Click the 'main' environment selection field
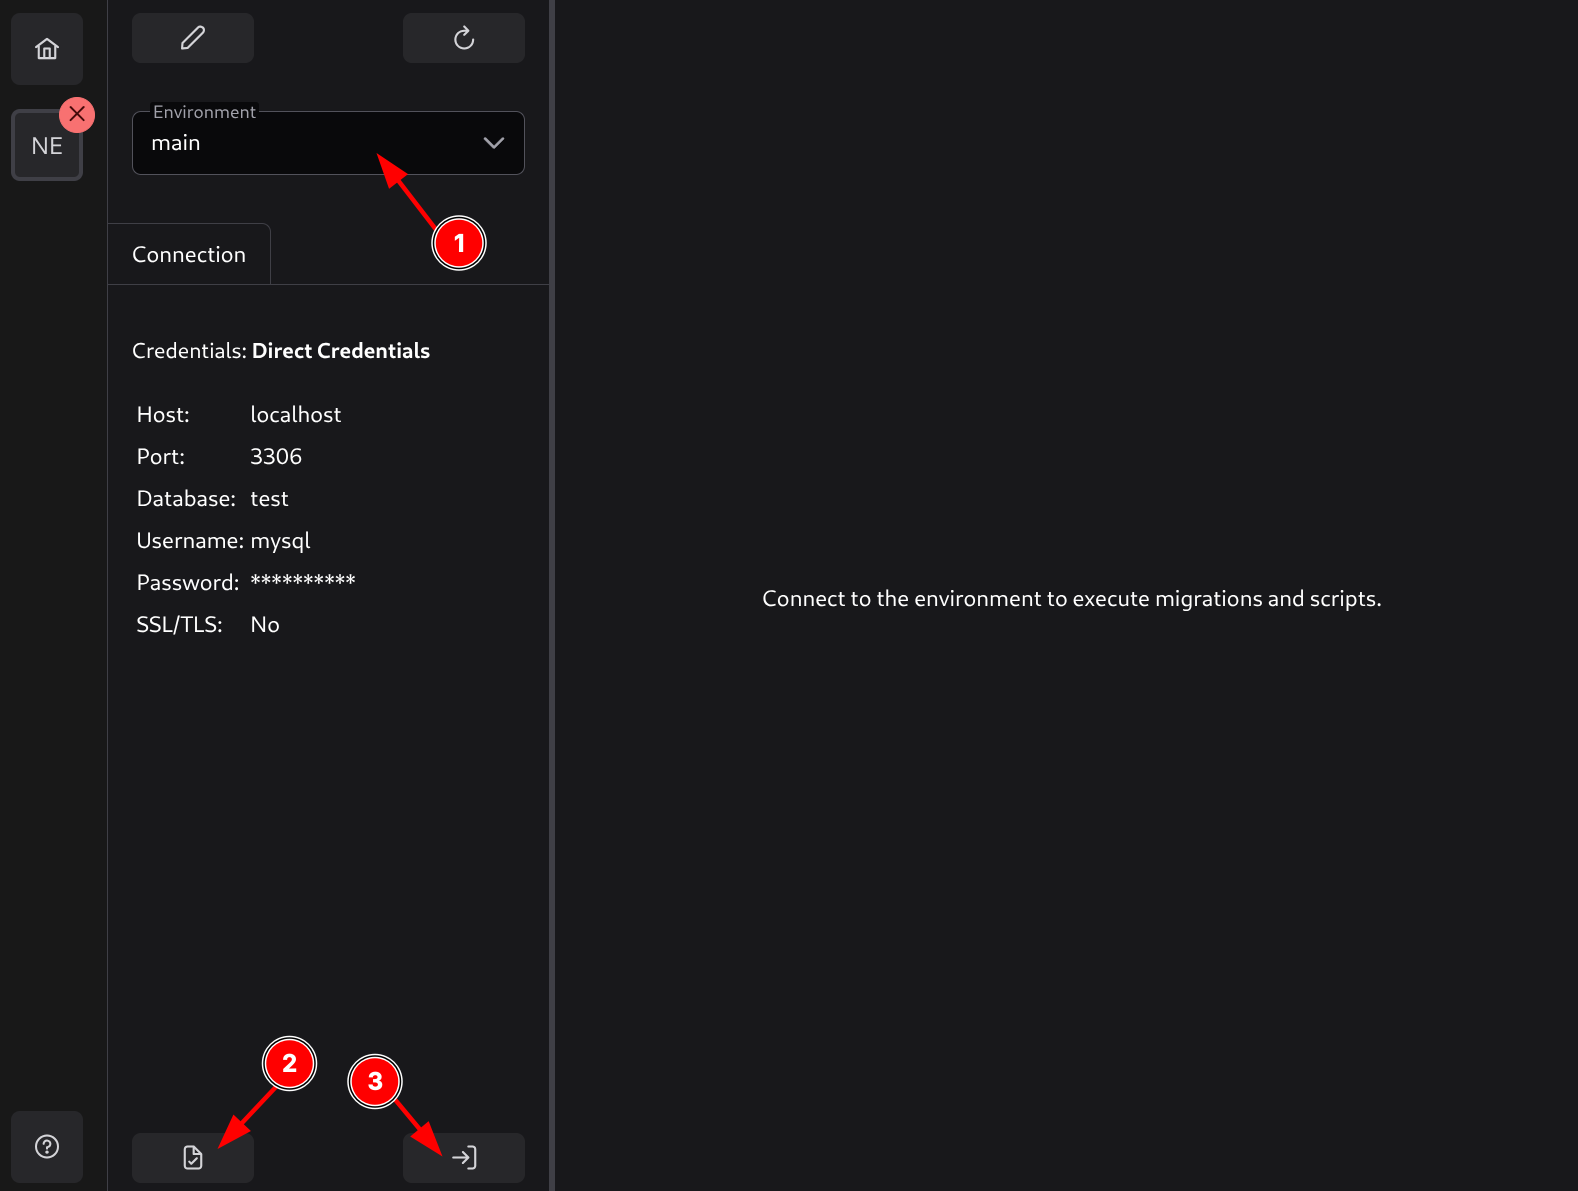Viewport: 1578px width, 1191px height. point(300,143)
